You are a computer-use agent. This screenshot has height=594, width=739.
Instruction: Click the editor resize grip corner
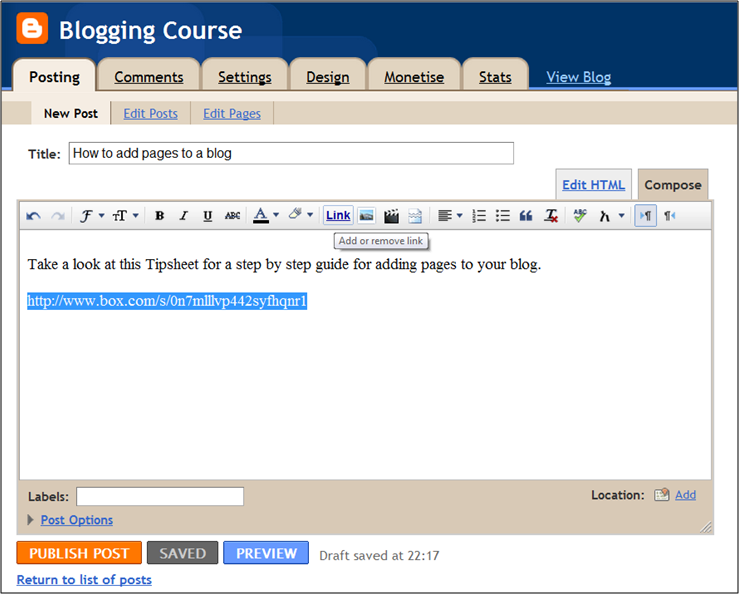[x=706, y=527]
